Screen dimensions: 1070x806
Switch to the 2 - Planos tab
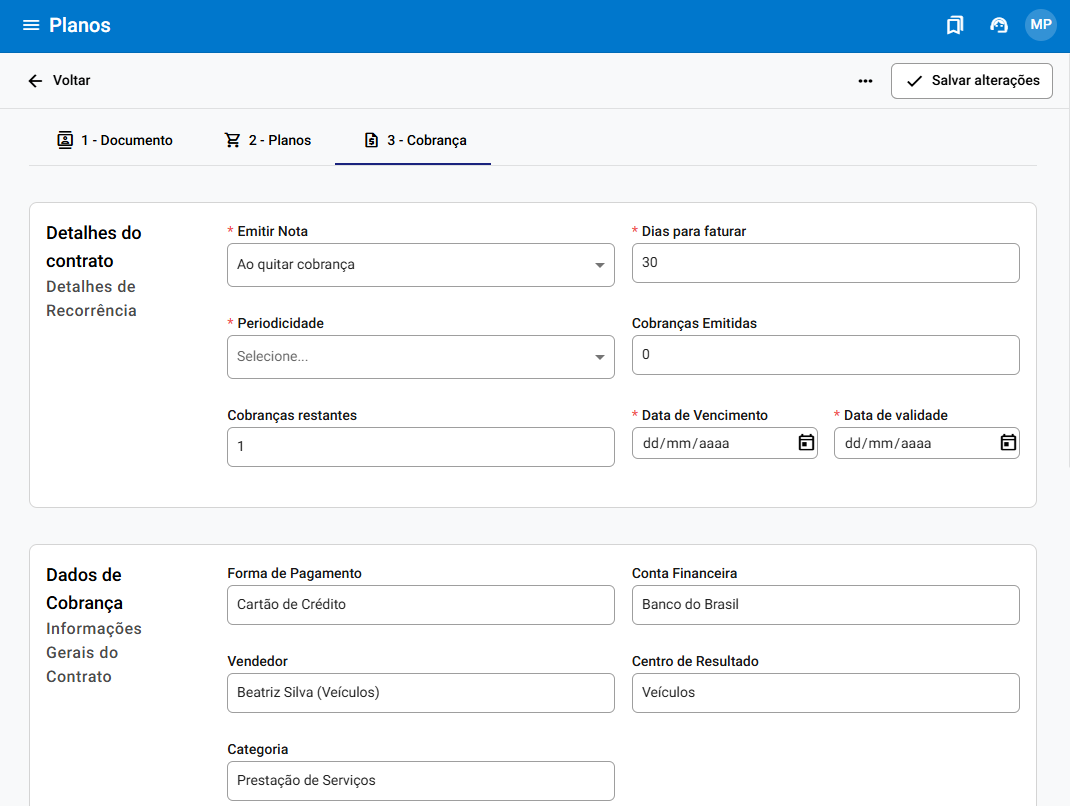tap(268, 140)
